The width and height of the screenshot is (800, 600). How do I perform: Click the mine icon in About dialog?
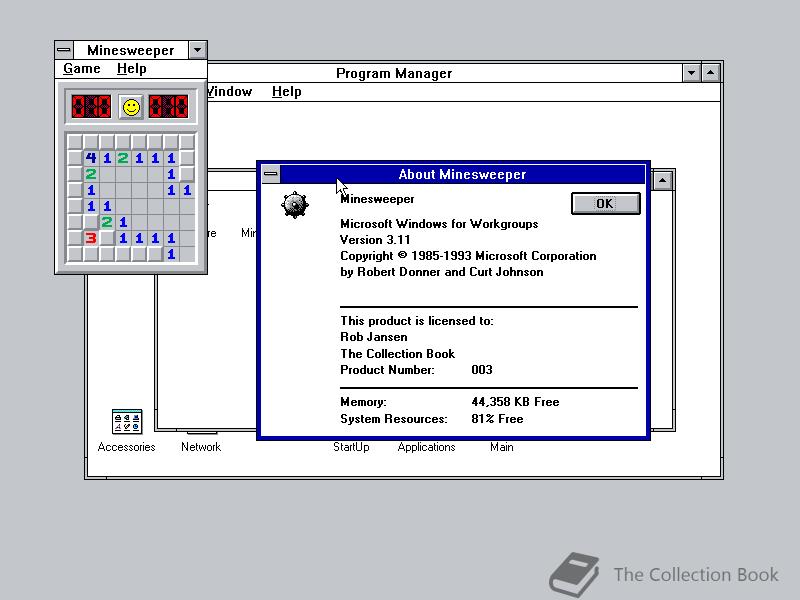pyautogui.click(x=294, y=205)
